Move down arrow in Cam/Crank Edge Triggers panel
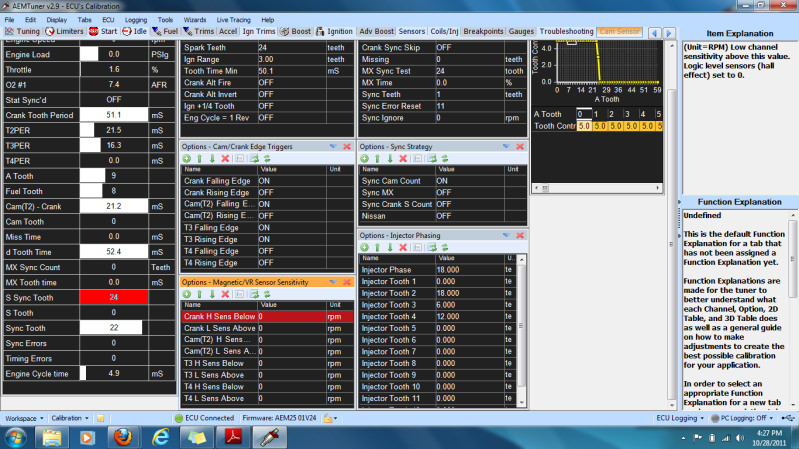Screen dimensions: 799x449 [x=212, y=159]
